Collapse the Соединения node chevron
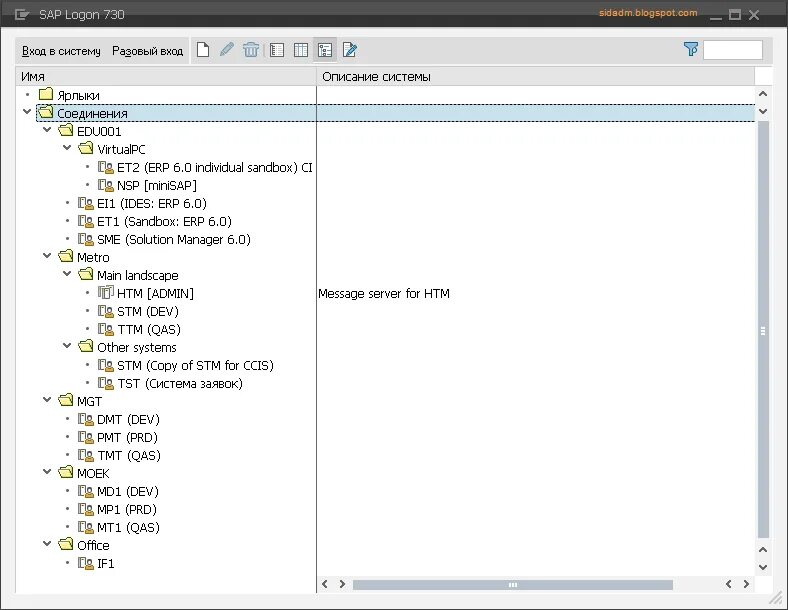788x610 pixels. point(27,112)
